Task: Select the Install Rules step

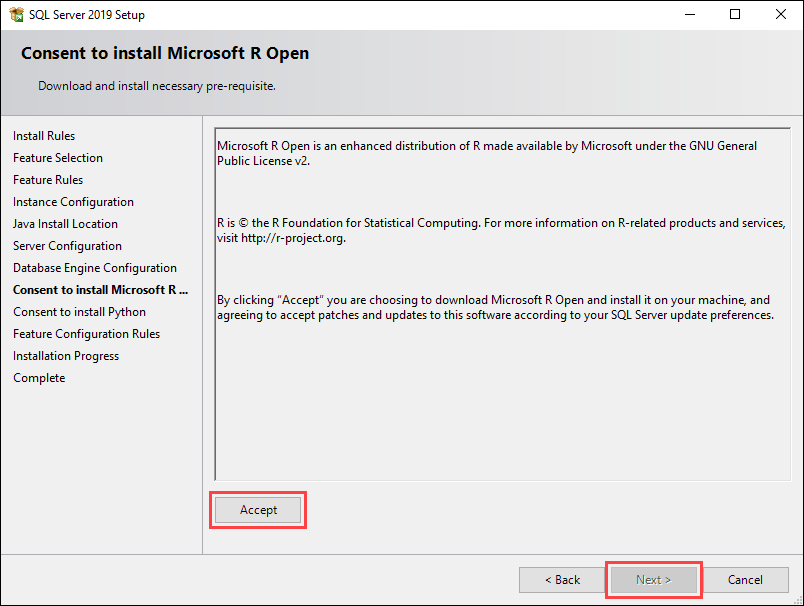Action: click(x=44, y=136)
